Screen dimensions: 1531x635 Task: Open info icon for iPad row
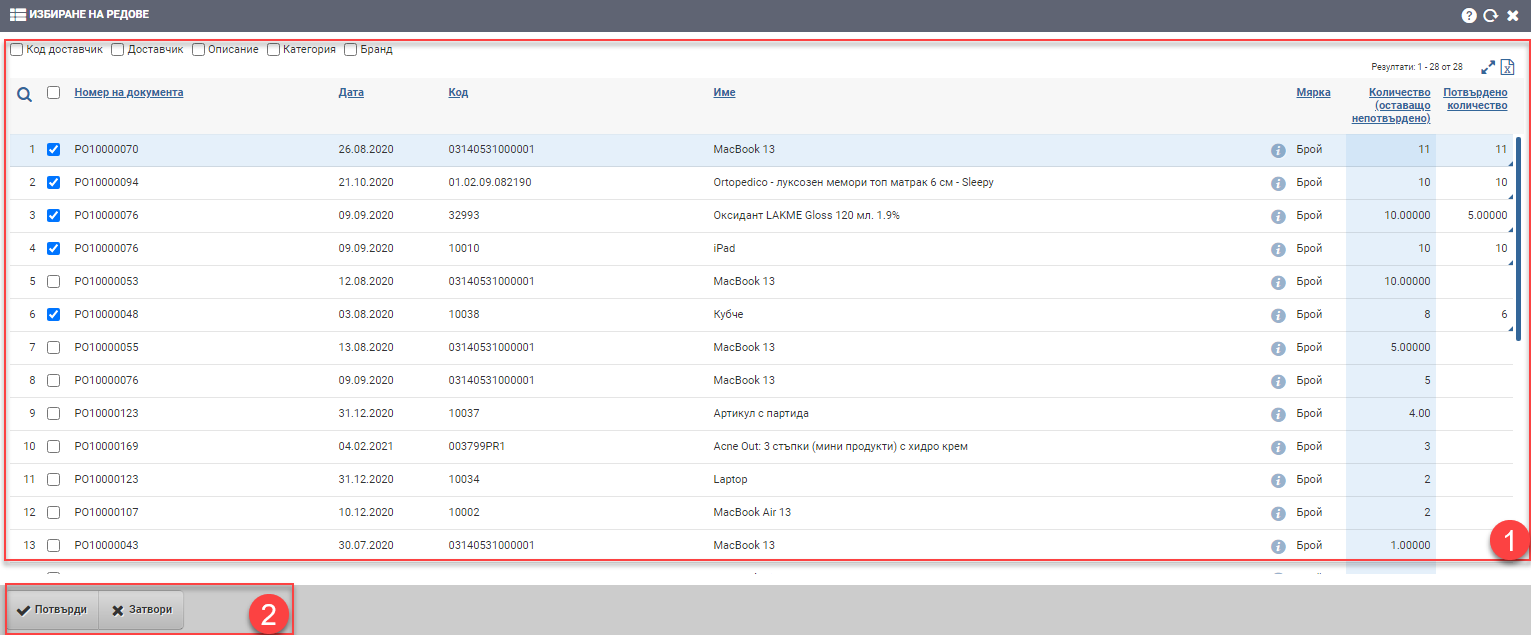tap(1278, 249)
